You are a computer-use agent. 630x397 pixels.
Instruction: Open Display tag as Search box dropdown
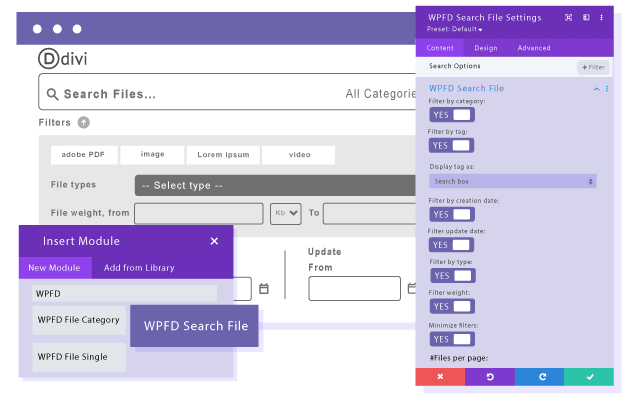pyautogui.click(x=513, y=181)
